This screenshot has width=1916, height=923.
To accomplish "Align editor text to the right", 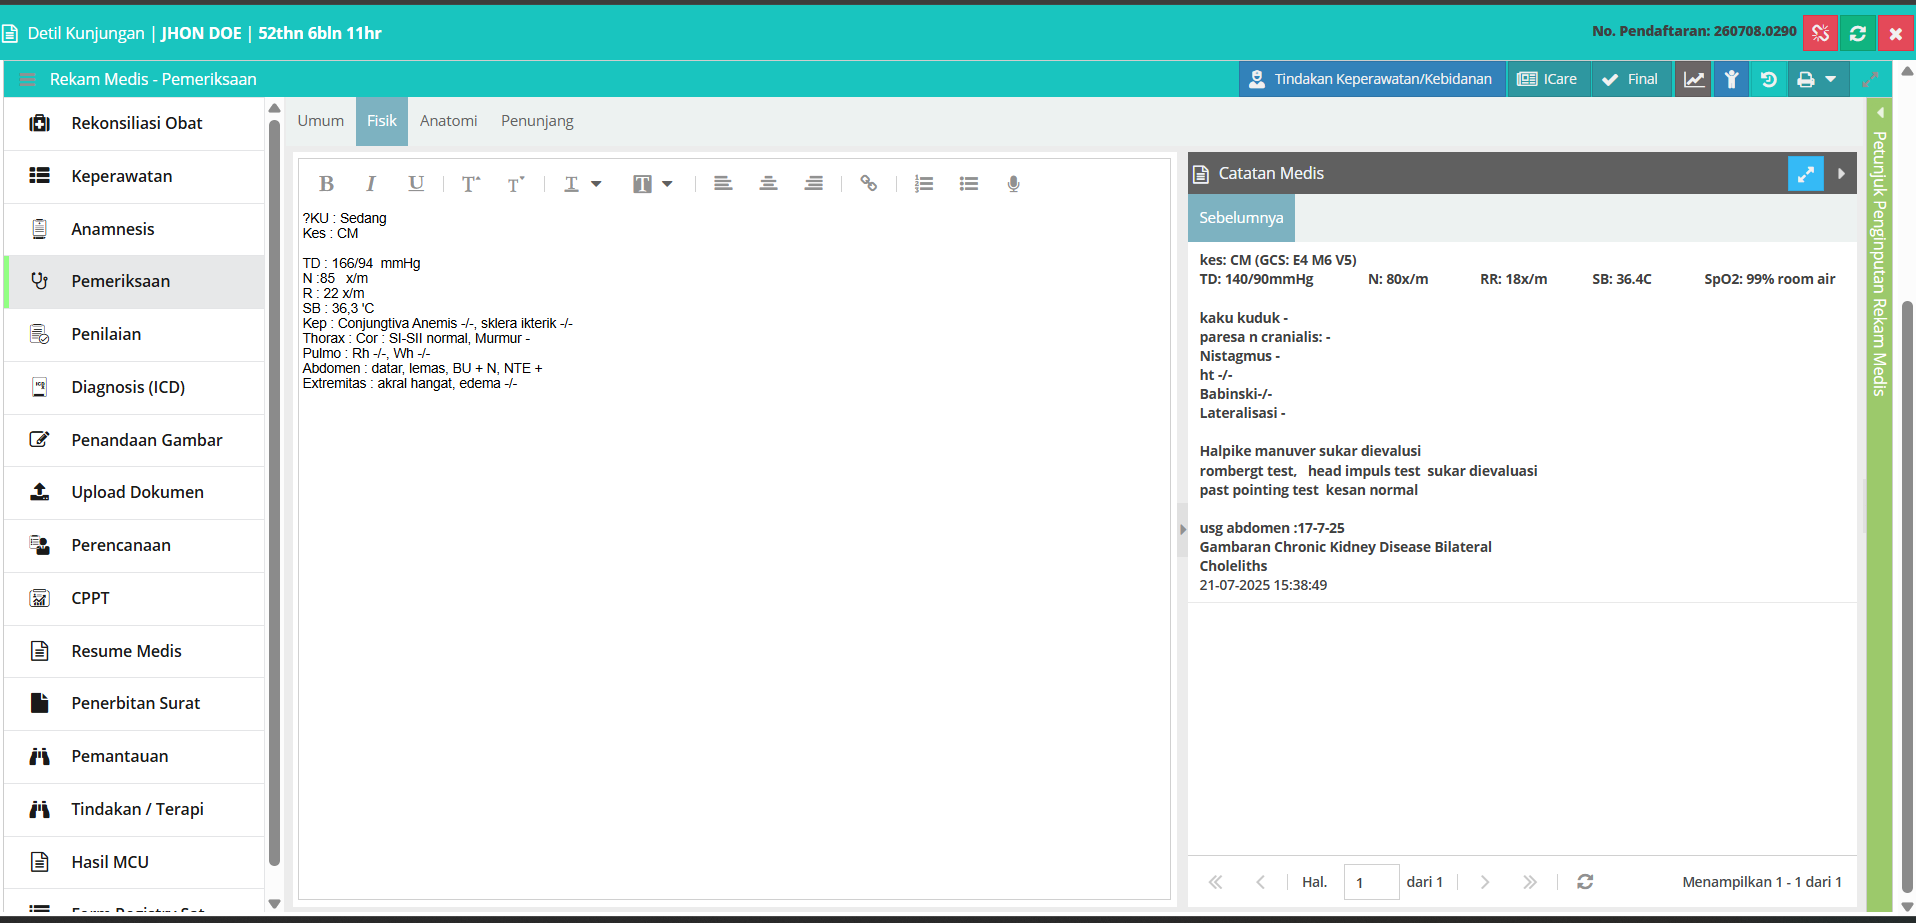I will 814,184.
